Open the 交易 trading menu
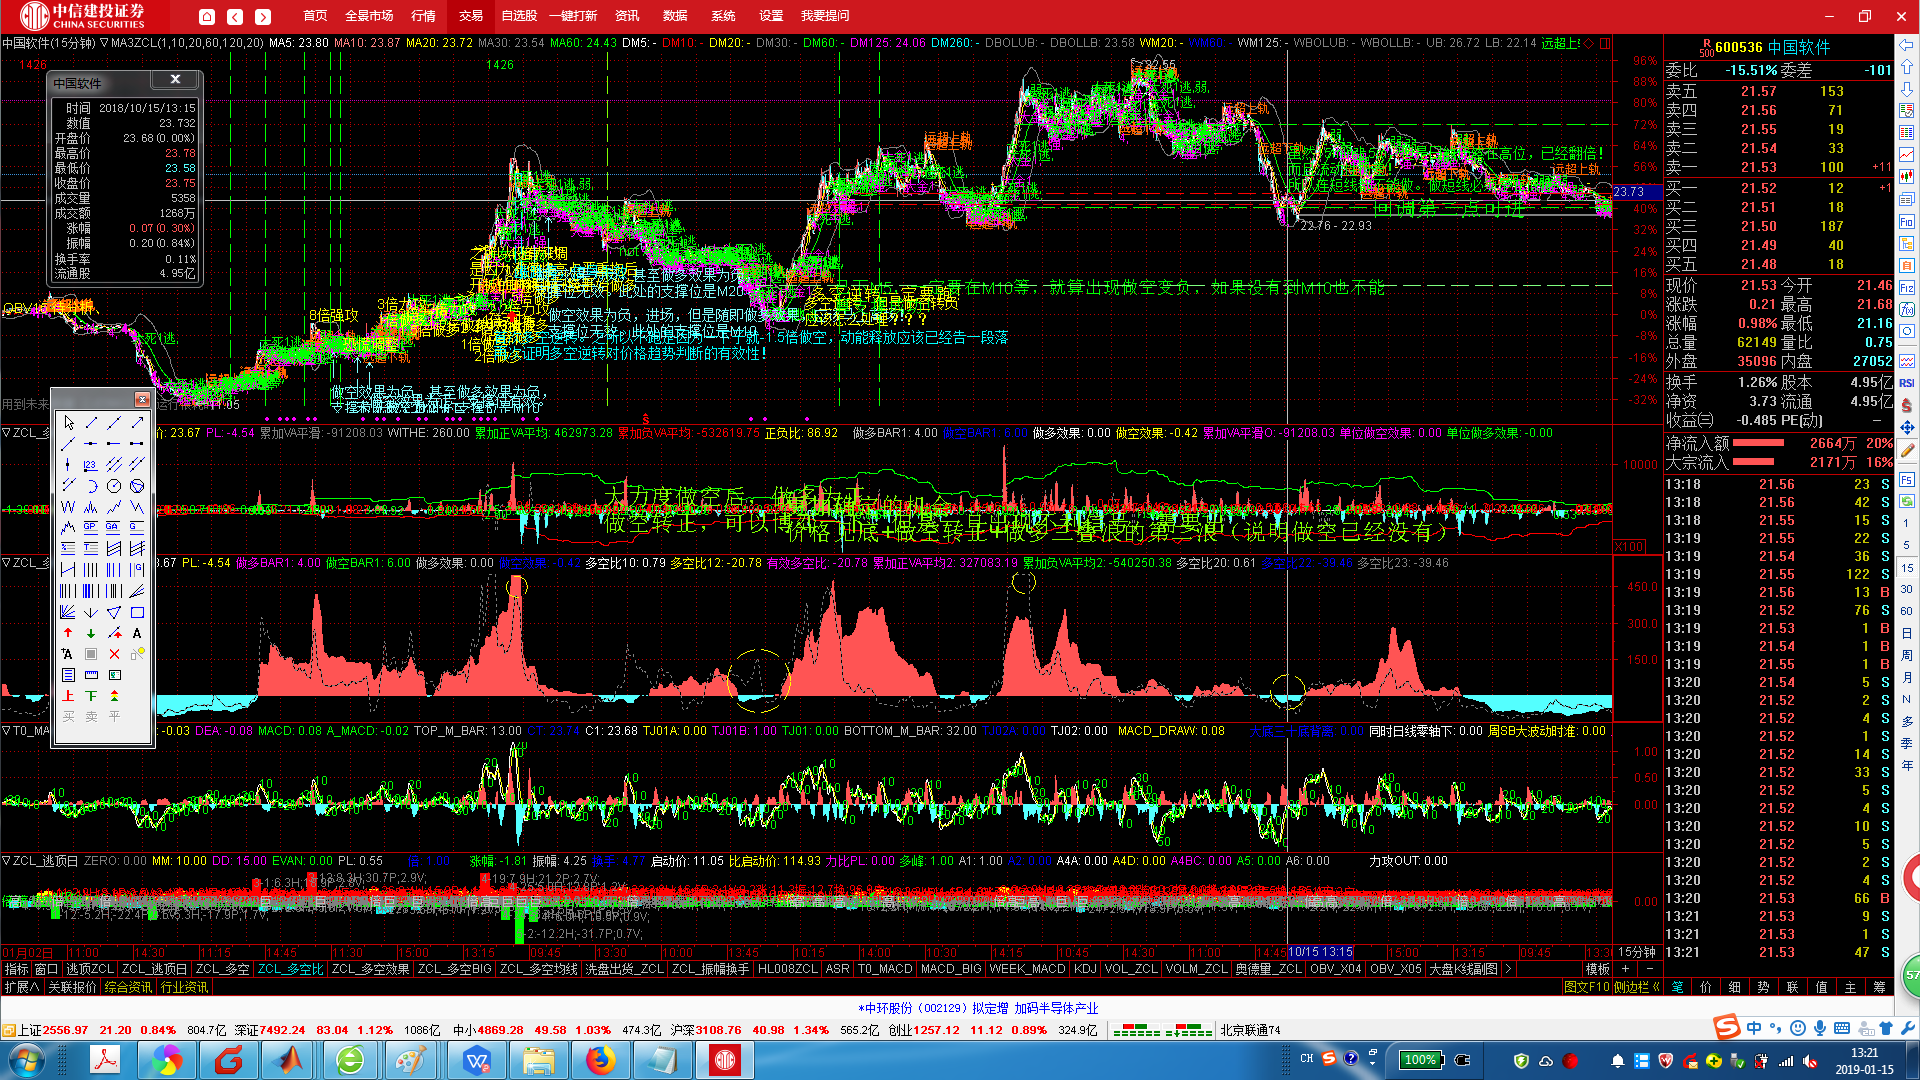The height and width of the screenshot is (1080, 1920). coord(471,16)
